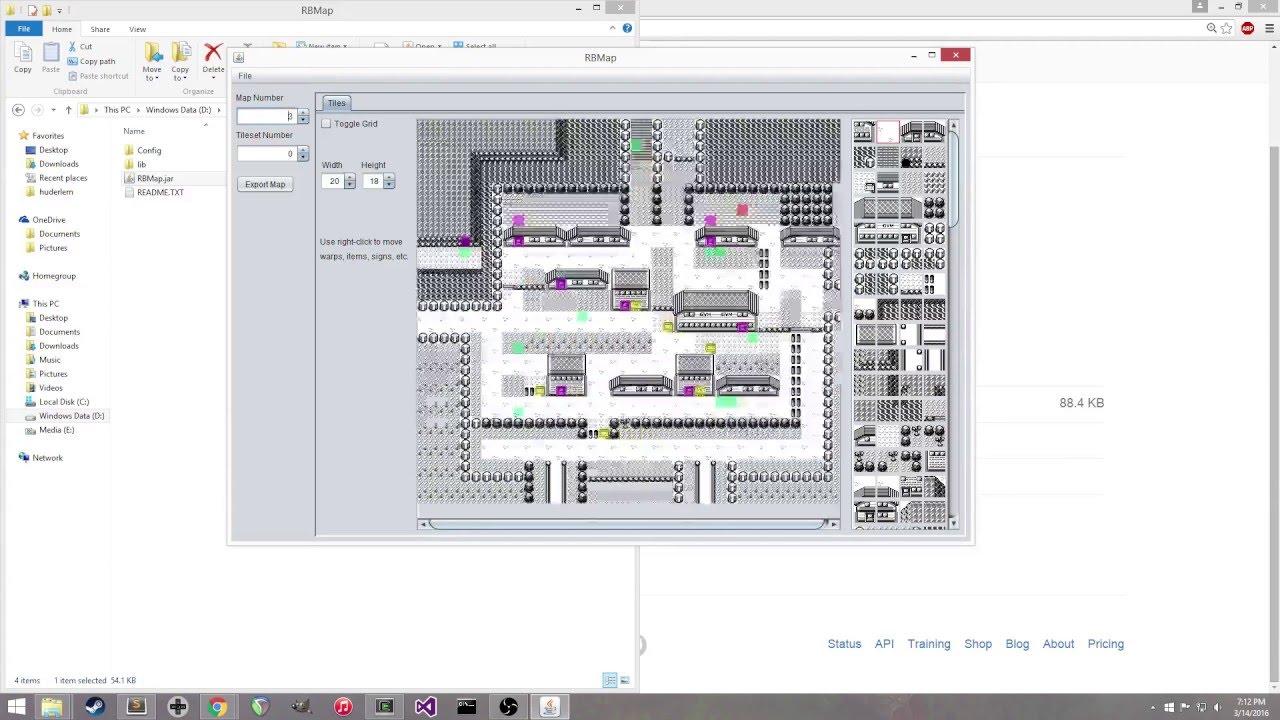Click into the Tileset Number field
Viewport: 1280px width, 720px height.
266,154
